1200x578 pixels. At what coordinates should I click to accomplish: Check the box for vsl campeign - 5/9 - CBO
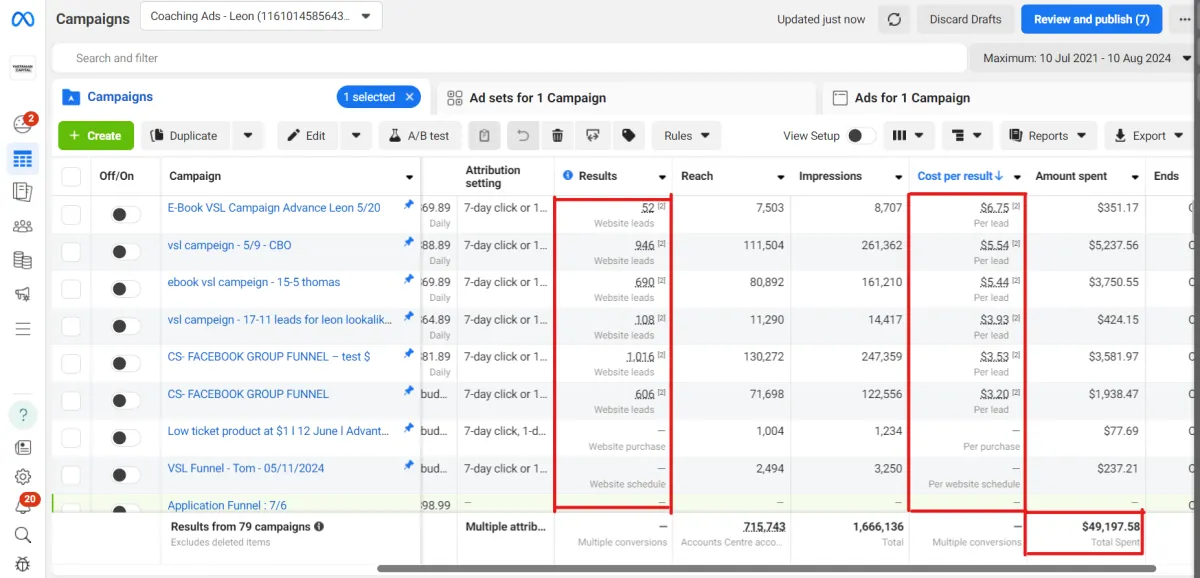pos(71,251)
